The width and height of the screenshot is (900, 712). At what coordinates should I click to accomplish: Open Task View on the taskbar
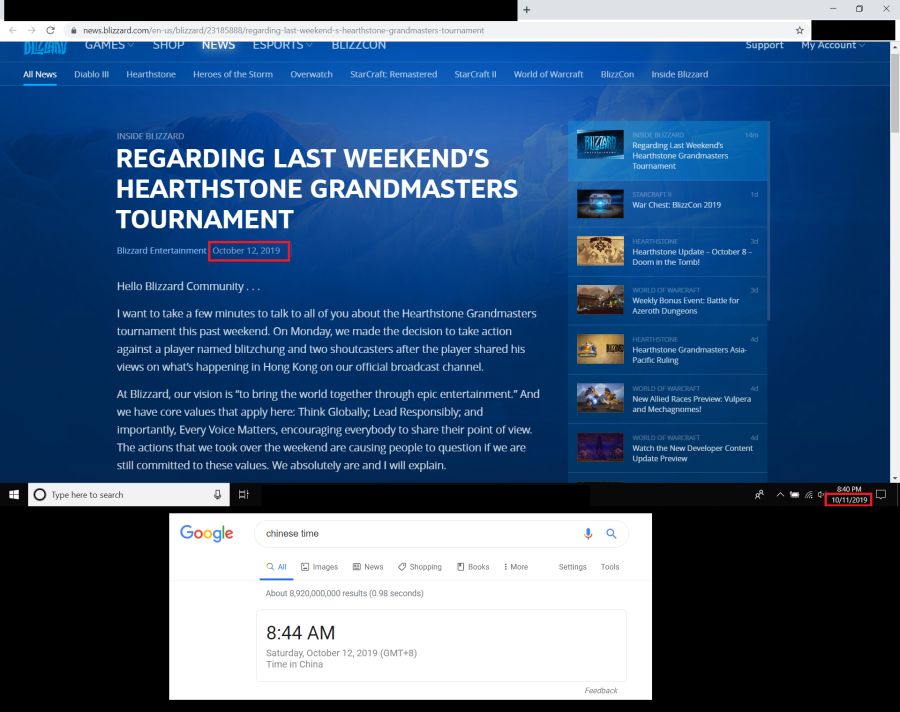(243, 494)
